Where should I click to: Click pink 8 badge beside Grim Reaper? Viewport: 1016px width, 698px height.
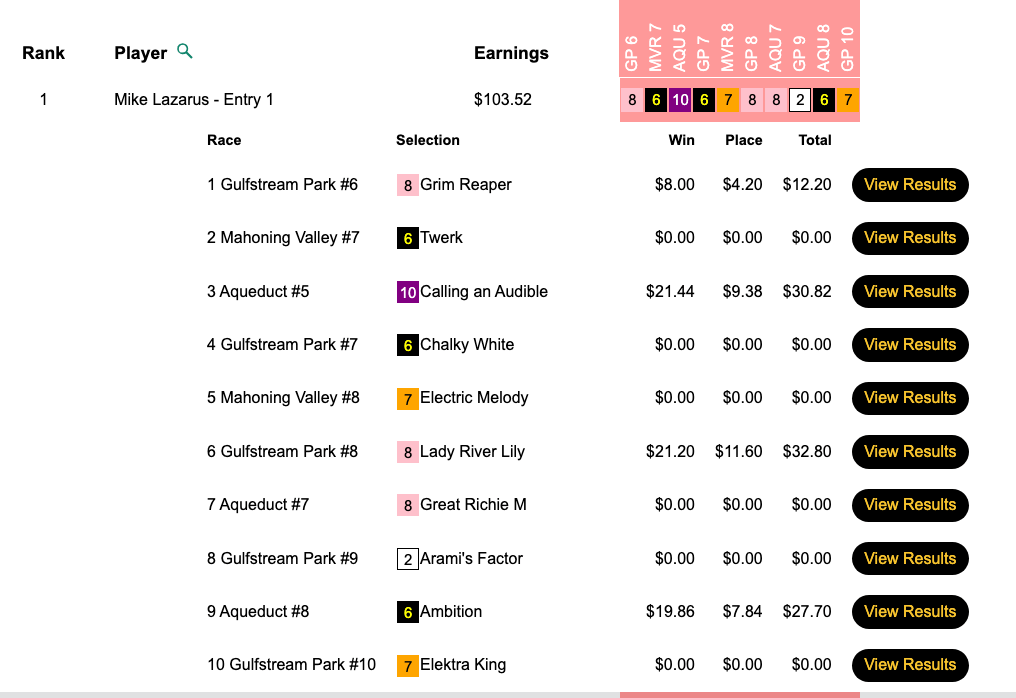point(407,185)
